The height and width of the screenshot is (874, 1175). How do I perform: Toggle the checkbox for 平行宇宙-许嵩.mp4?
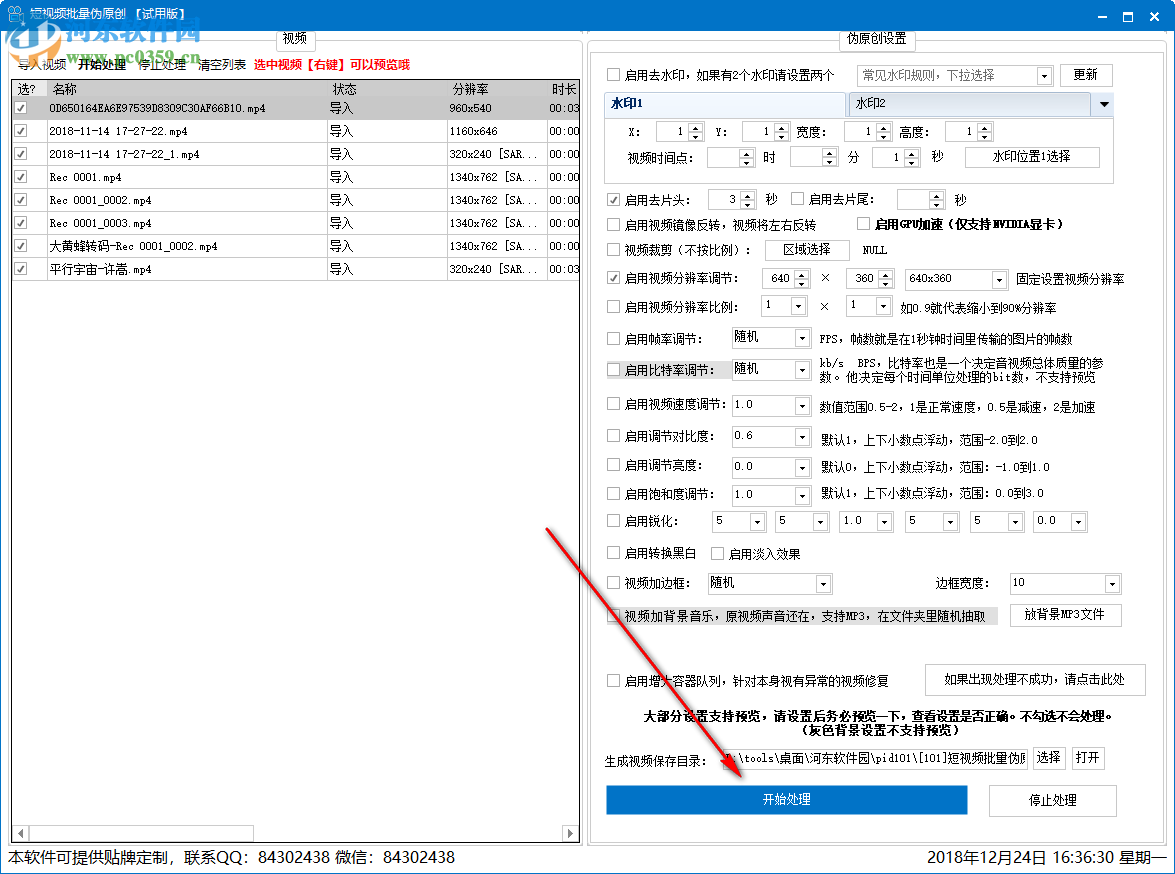[21, 268]
